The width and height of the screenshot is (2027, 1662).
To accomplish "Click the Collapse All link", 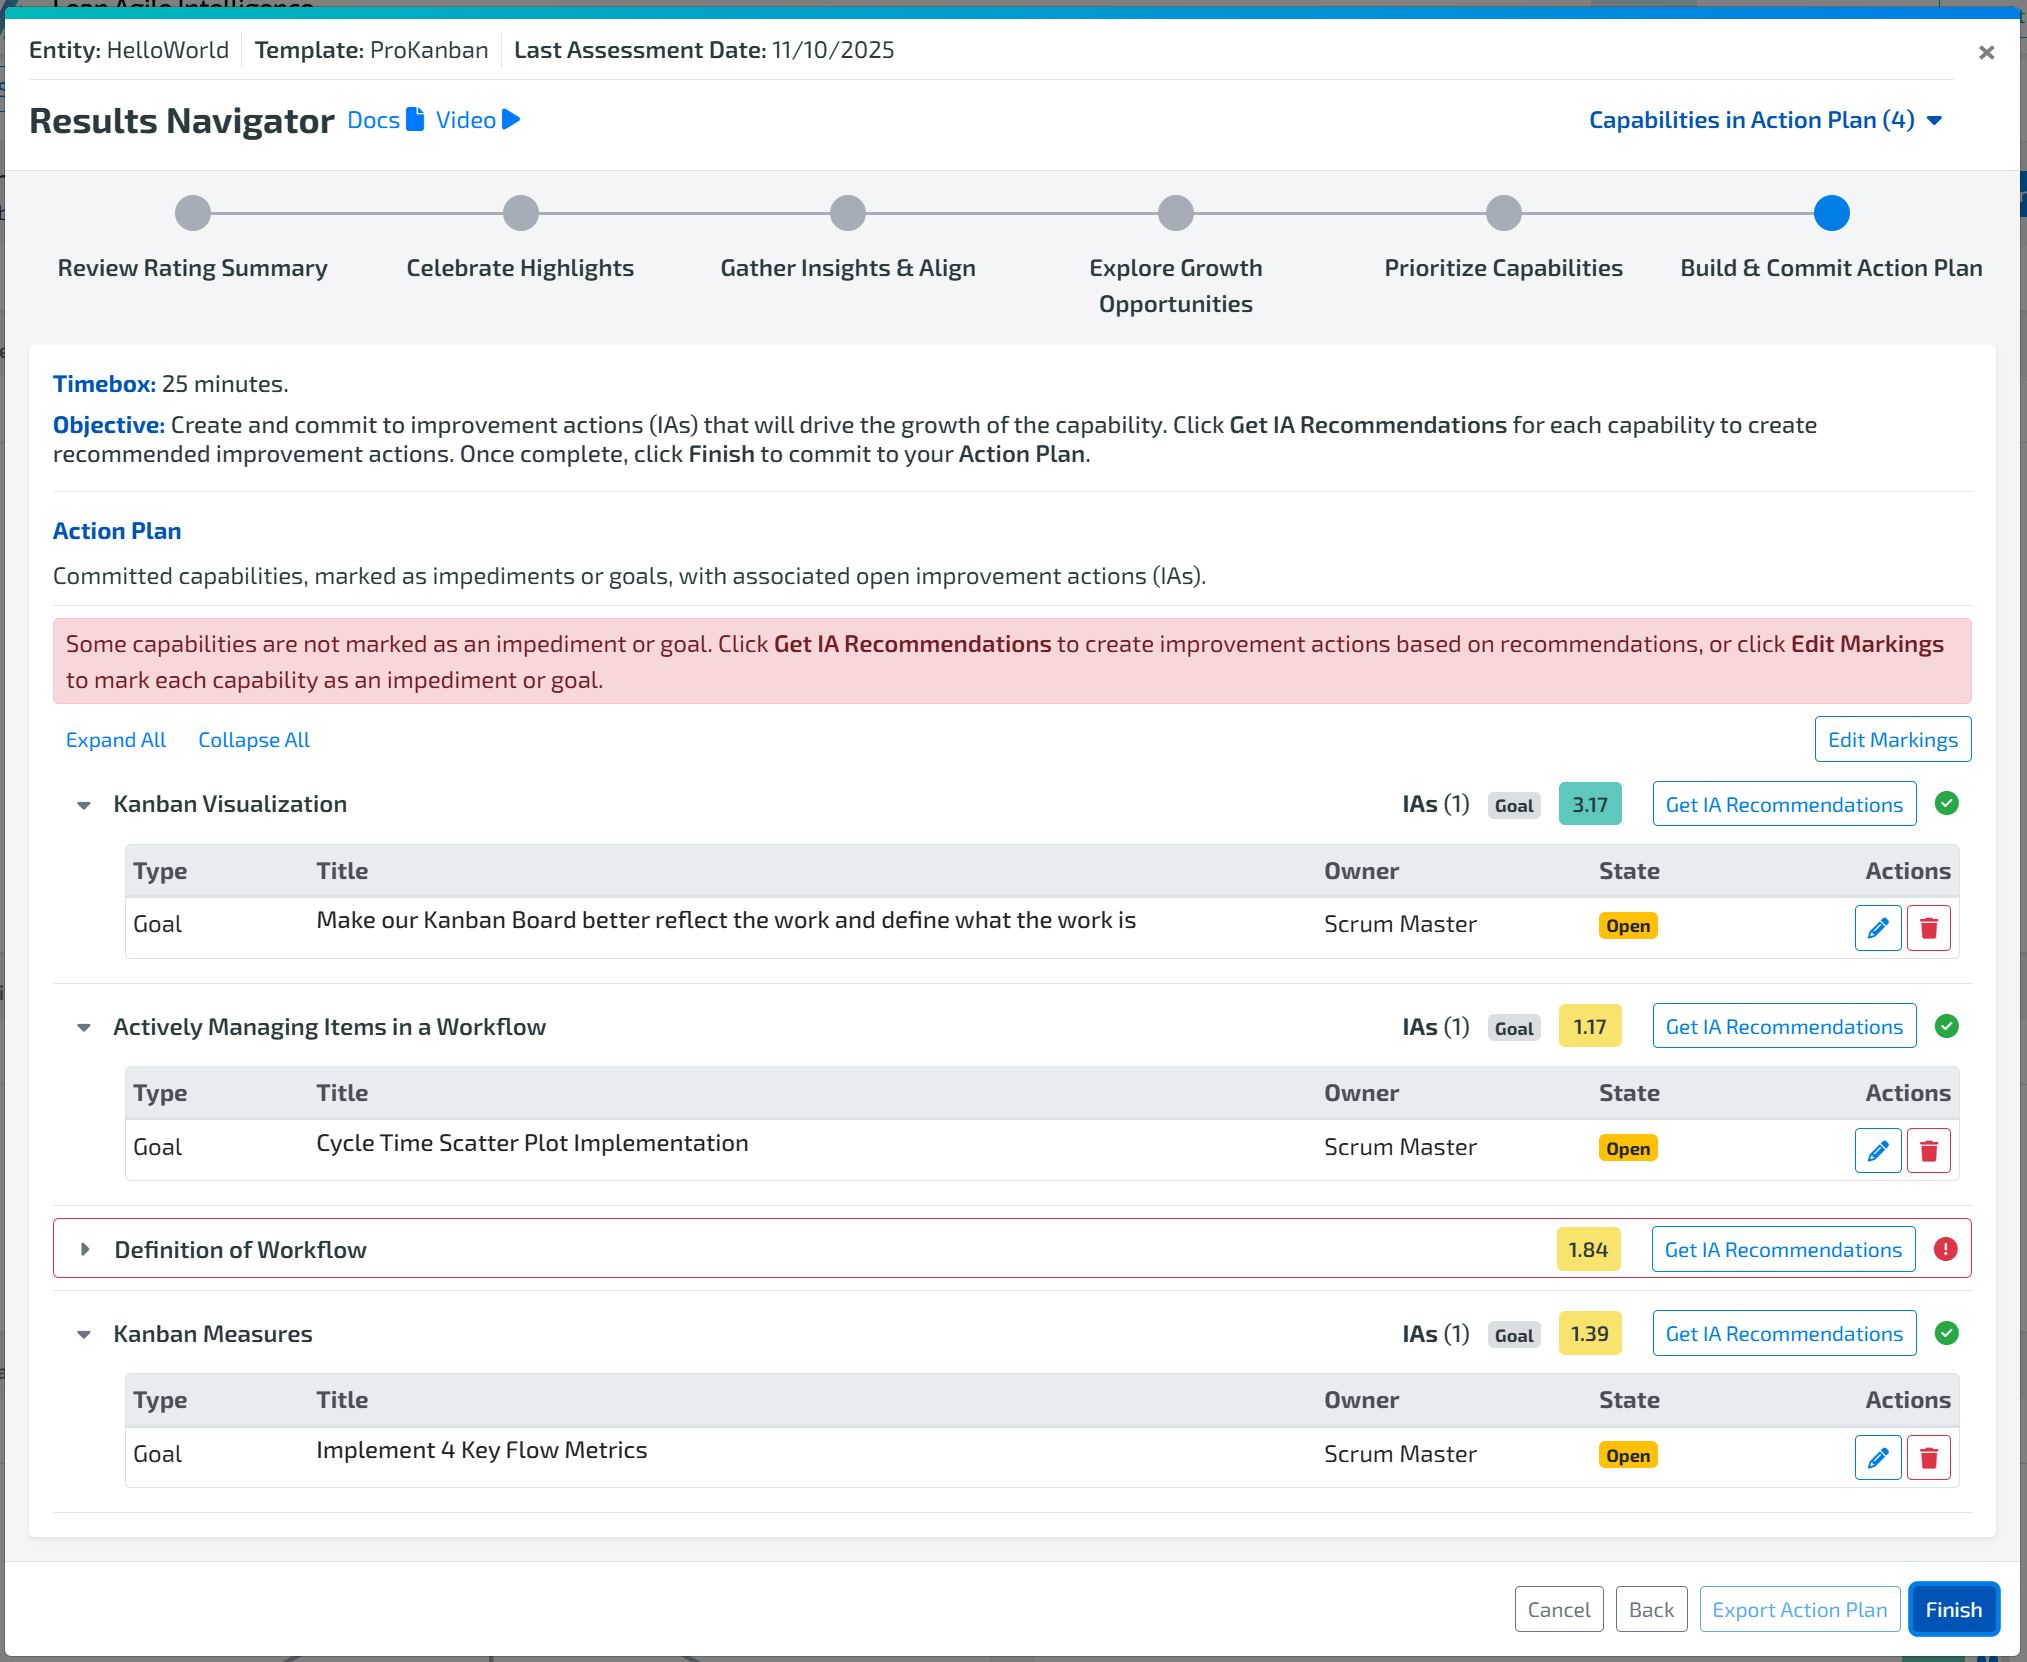I will [254, 740].
